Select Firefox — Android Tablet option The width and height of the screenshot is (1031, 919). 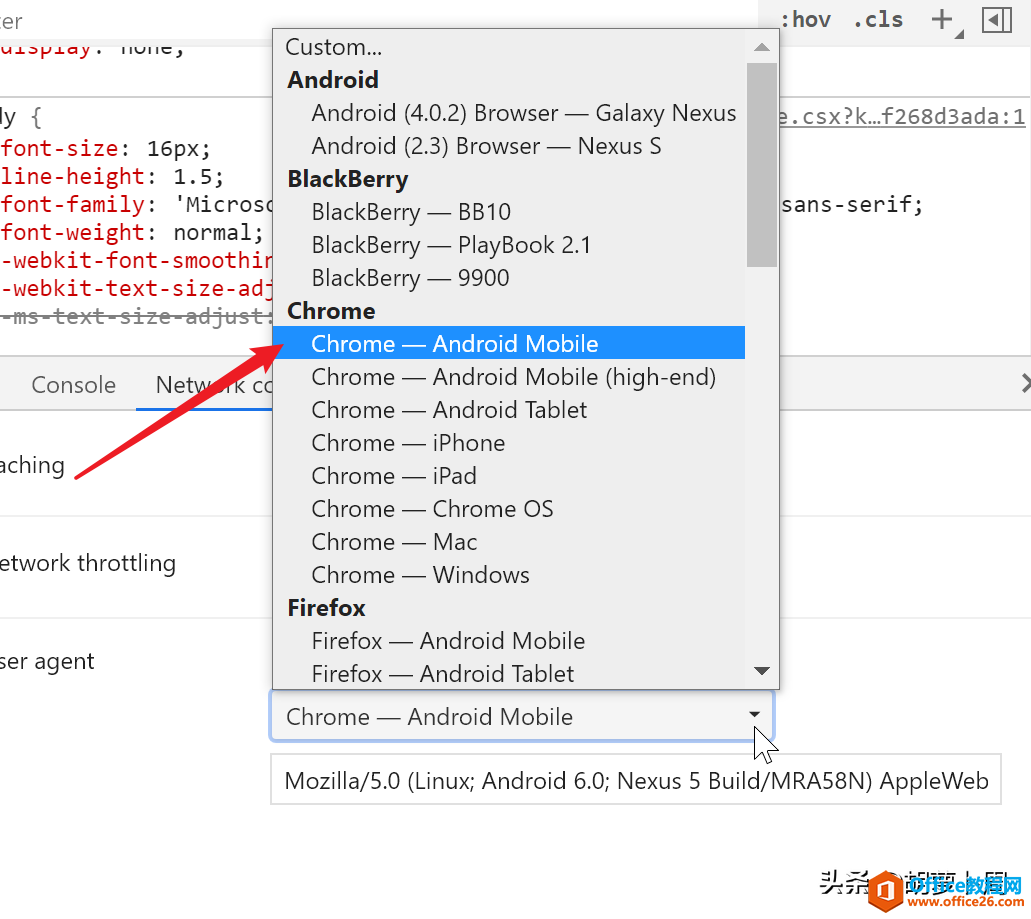508,673
